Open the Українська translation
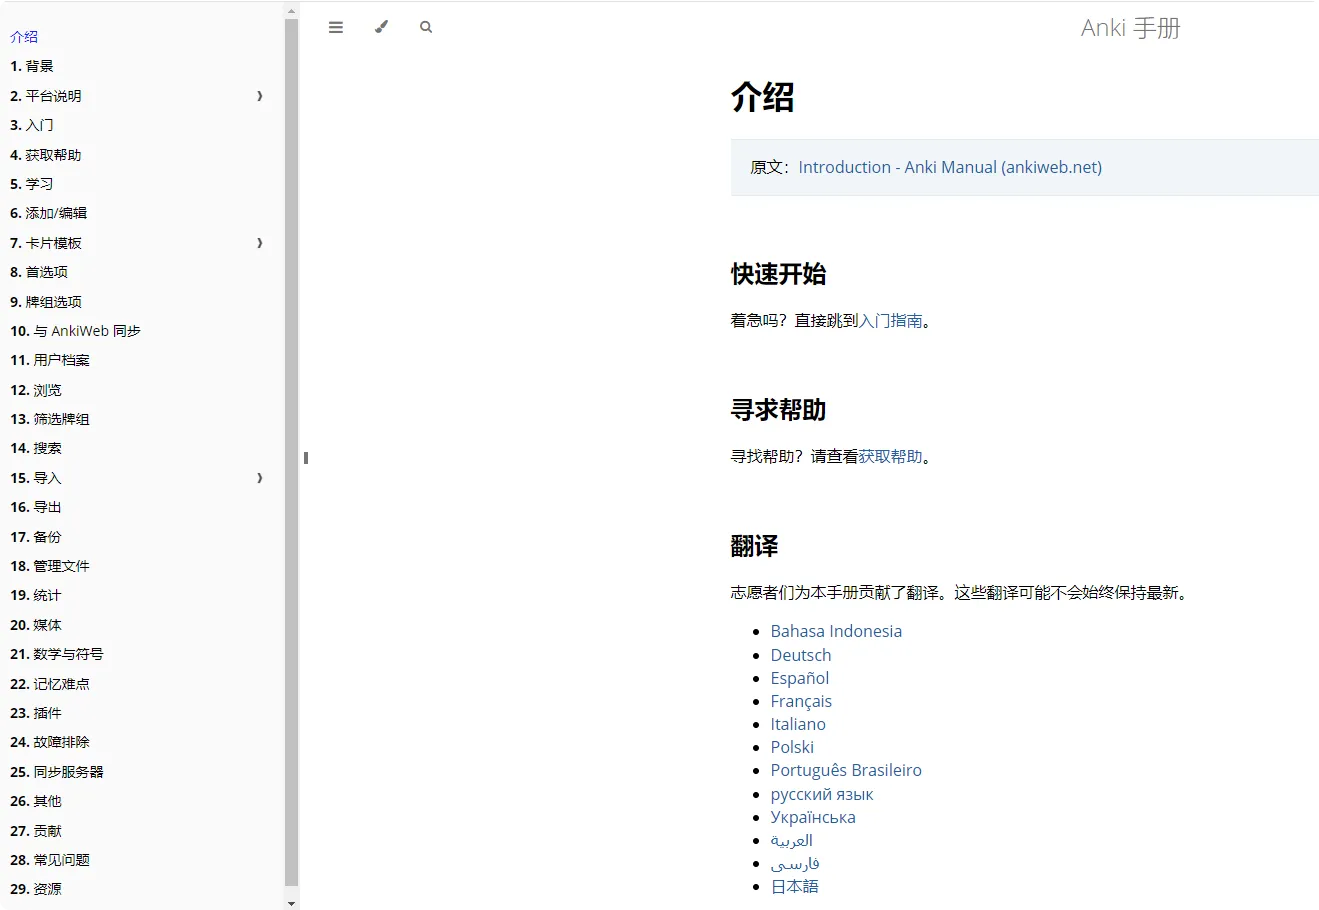 tap(813, 817)
